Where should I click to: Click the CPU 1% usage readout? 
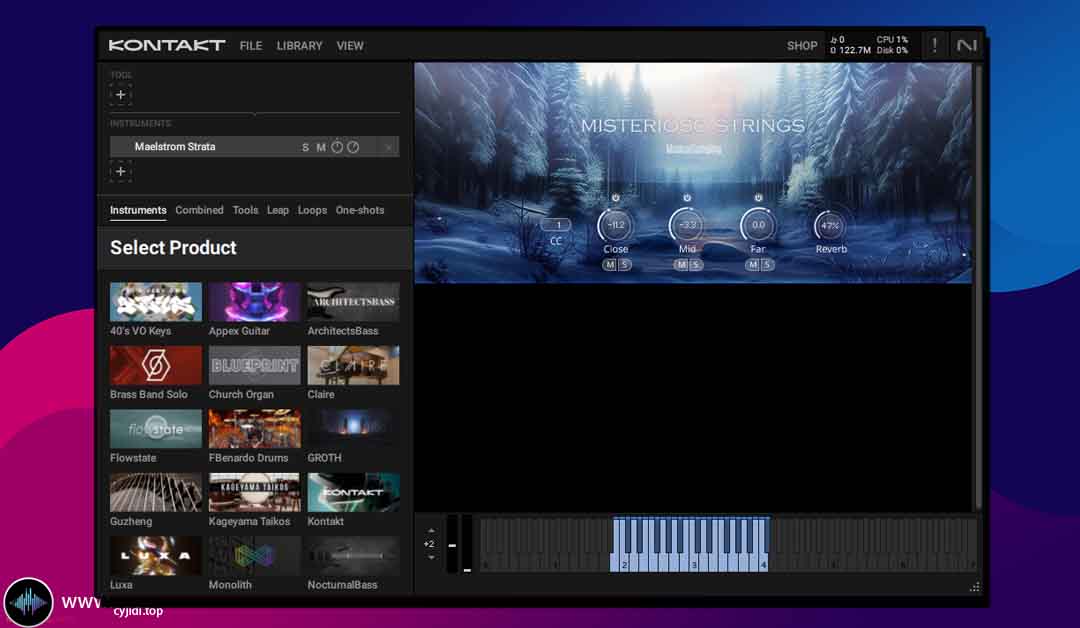pyautogui.click(x=892, y=40)
